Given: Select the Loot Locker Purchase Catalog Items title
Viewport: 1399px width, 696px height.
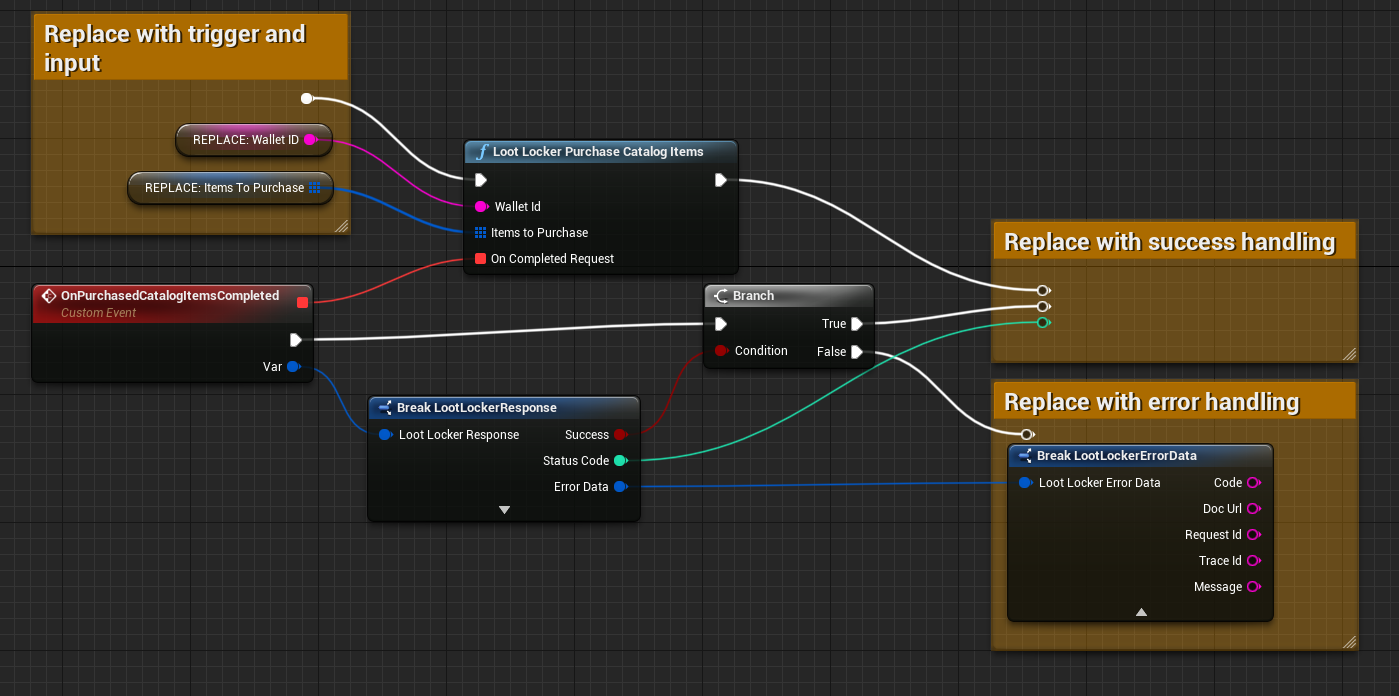Looking at the screenshot, I should point(598,152).
